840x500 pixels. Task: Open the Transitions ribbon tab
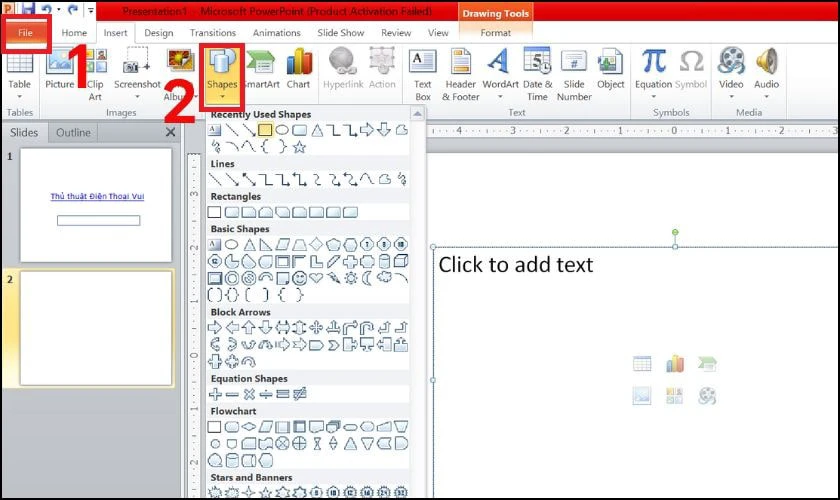(x=213, y=33)
